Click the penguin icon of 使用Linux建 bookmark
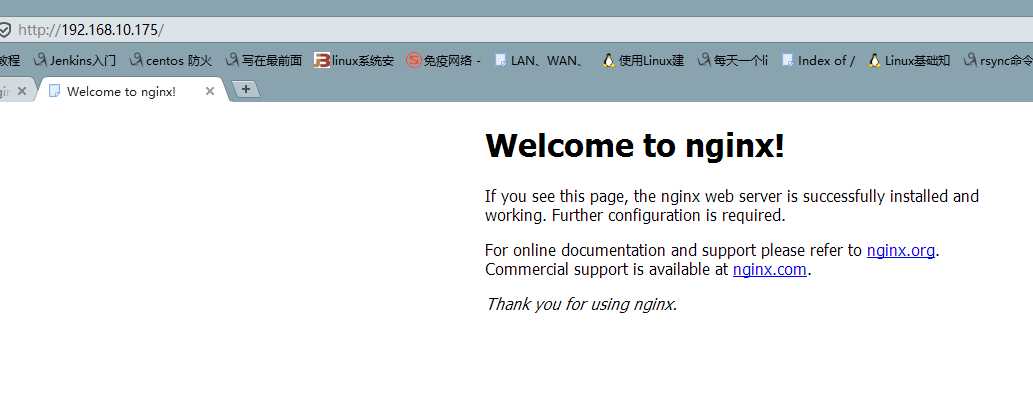 tap(609, 61)
